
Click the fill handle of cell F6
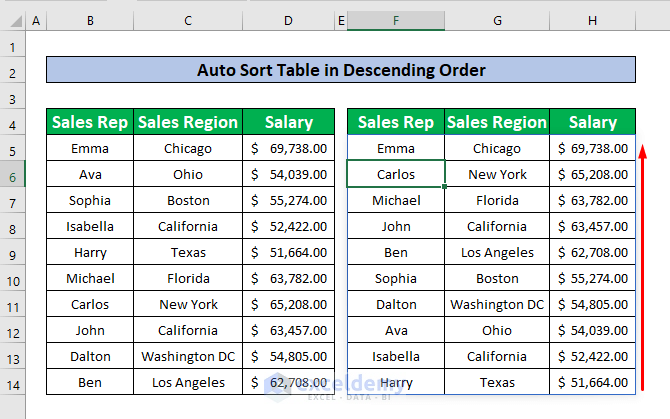tap(445, 187)
